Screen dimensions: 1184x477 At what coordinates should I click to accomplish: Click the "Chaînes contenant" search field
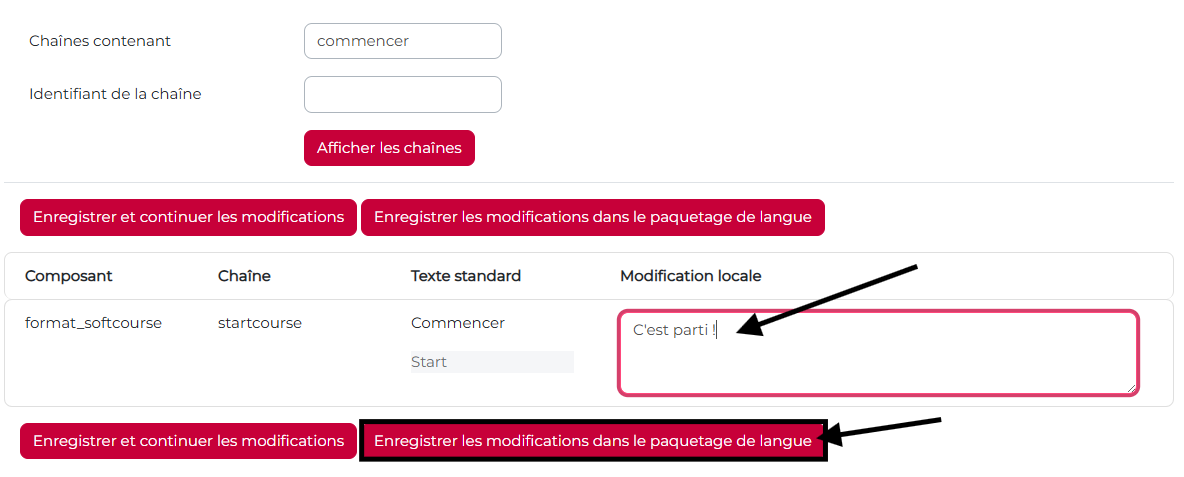pos(402,41)
